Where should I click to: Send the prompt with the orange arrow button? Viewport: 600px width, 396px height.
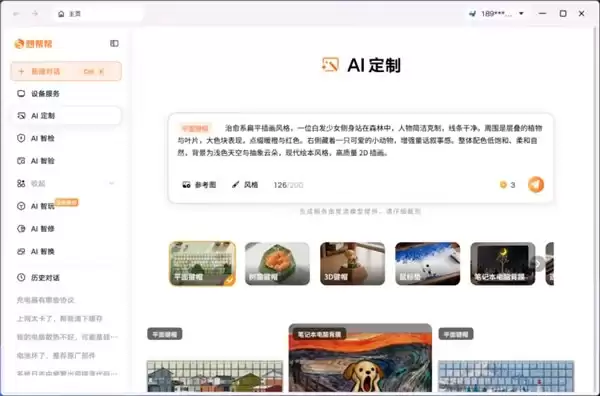point(536,184)
